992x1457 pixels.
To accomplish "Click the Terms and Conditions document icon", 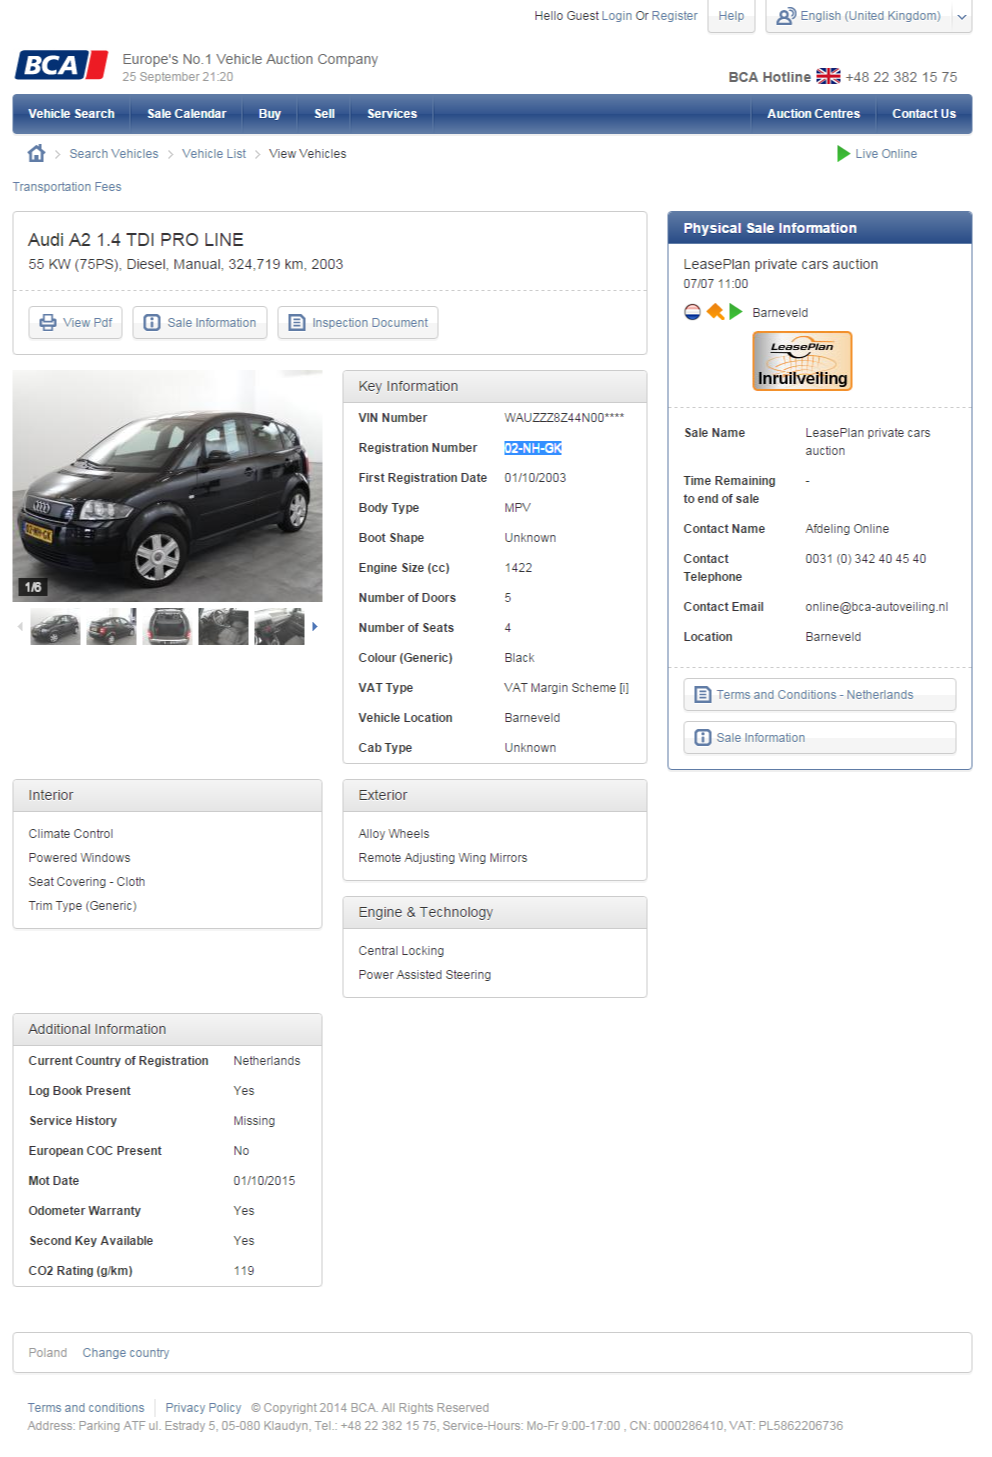I will pyautogui.click(x=703, y=694).
